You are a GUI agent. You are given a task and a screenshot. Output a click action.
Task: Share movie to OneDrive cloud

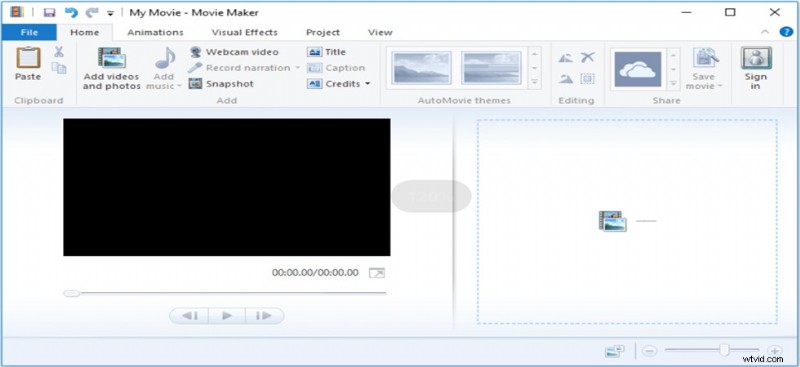[x=638, y=69]
